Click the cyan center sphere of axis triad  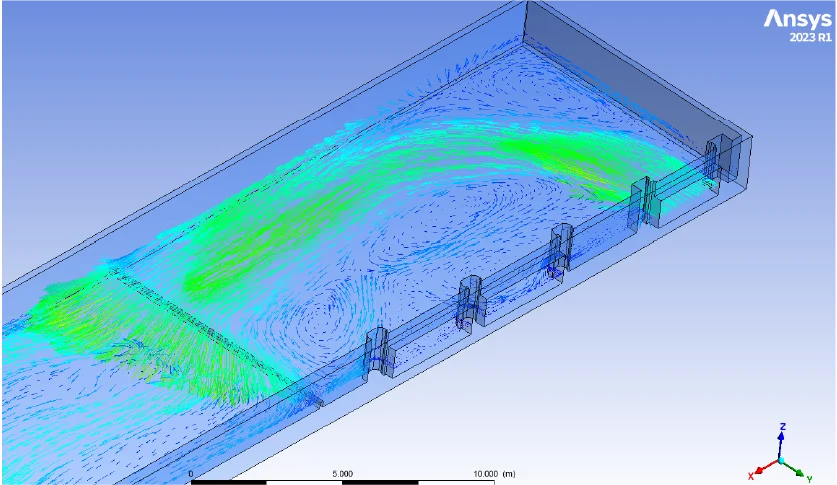tap(781, 460)
